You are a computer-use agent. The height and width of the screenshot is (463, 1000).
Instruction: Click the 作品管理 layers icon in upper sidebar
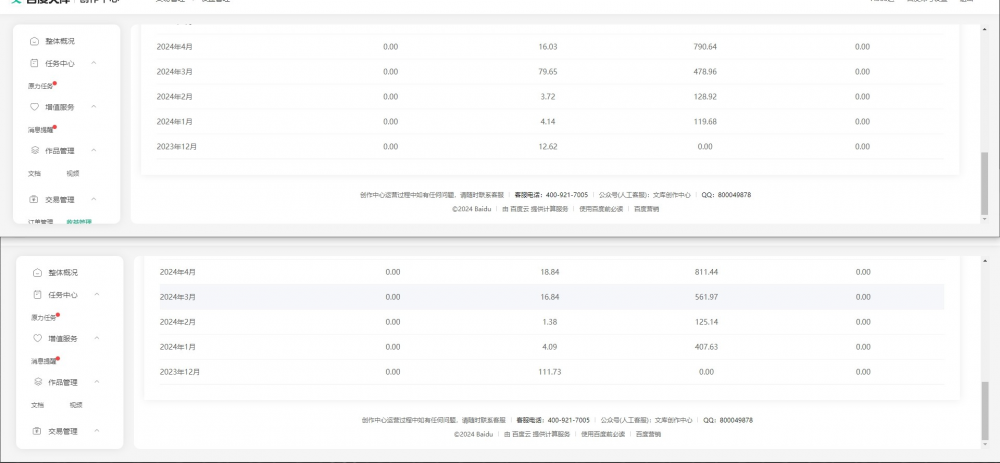(35, 151)
